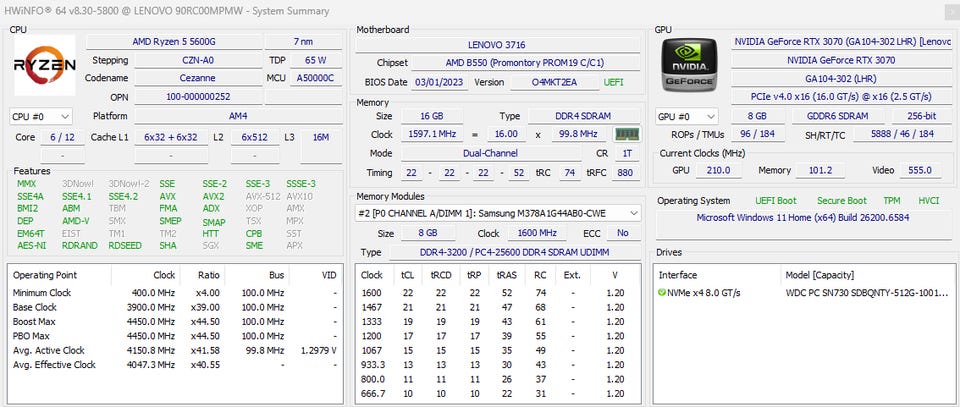Open the CPU #0 selector dropdown
Screen dimensions: 960x407
pos(41,117)
